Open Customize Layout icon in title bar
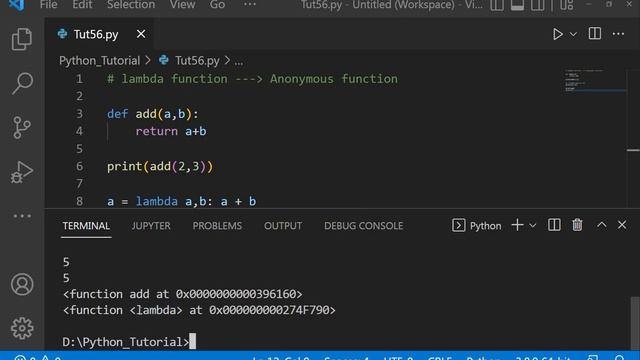The width and height of the screenshot is (640, 360). [566, 5]
